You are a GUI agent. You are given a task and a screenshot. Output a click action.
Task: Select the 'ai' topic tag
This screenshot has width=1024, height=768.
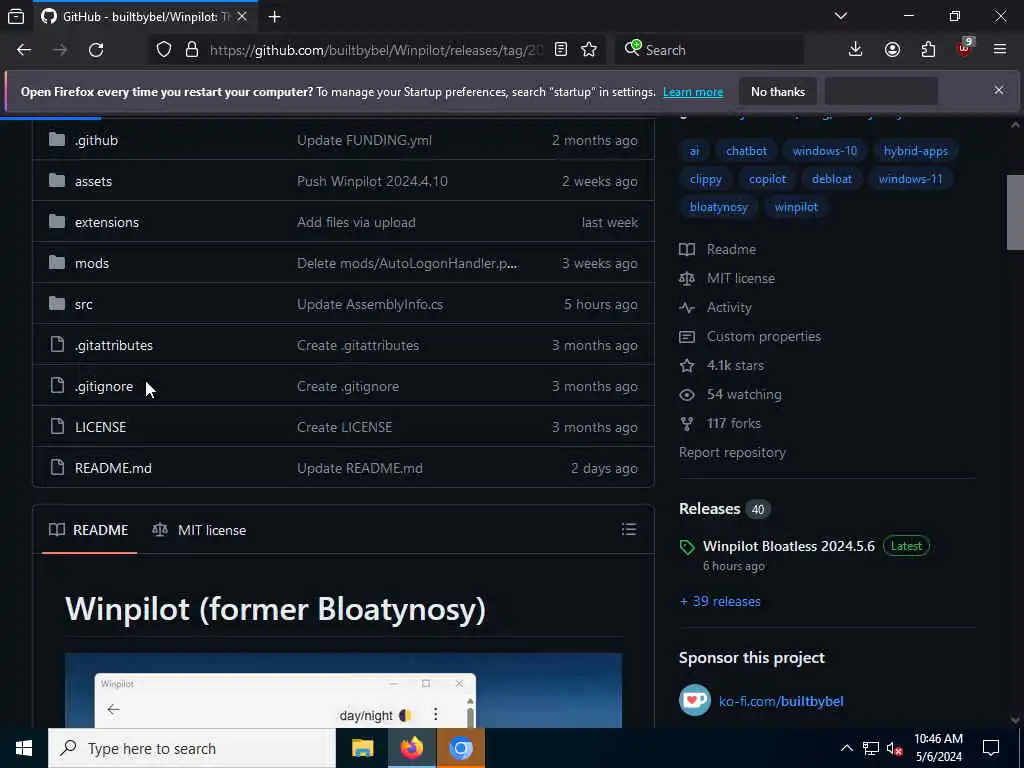pos(694,151)
